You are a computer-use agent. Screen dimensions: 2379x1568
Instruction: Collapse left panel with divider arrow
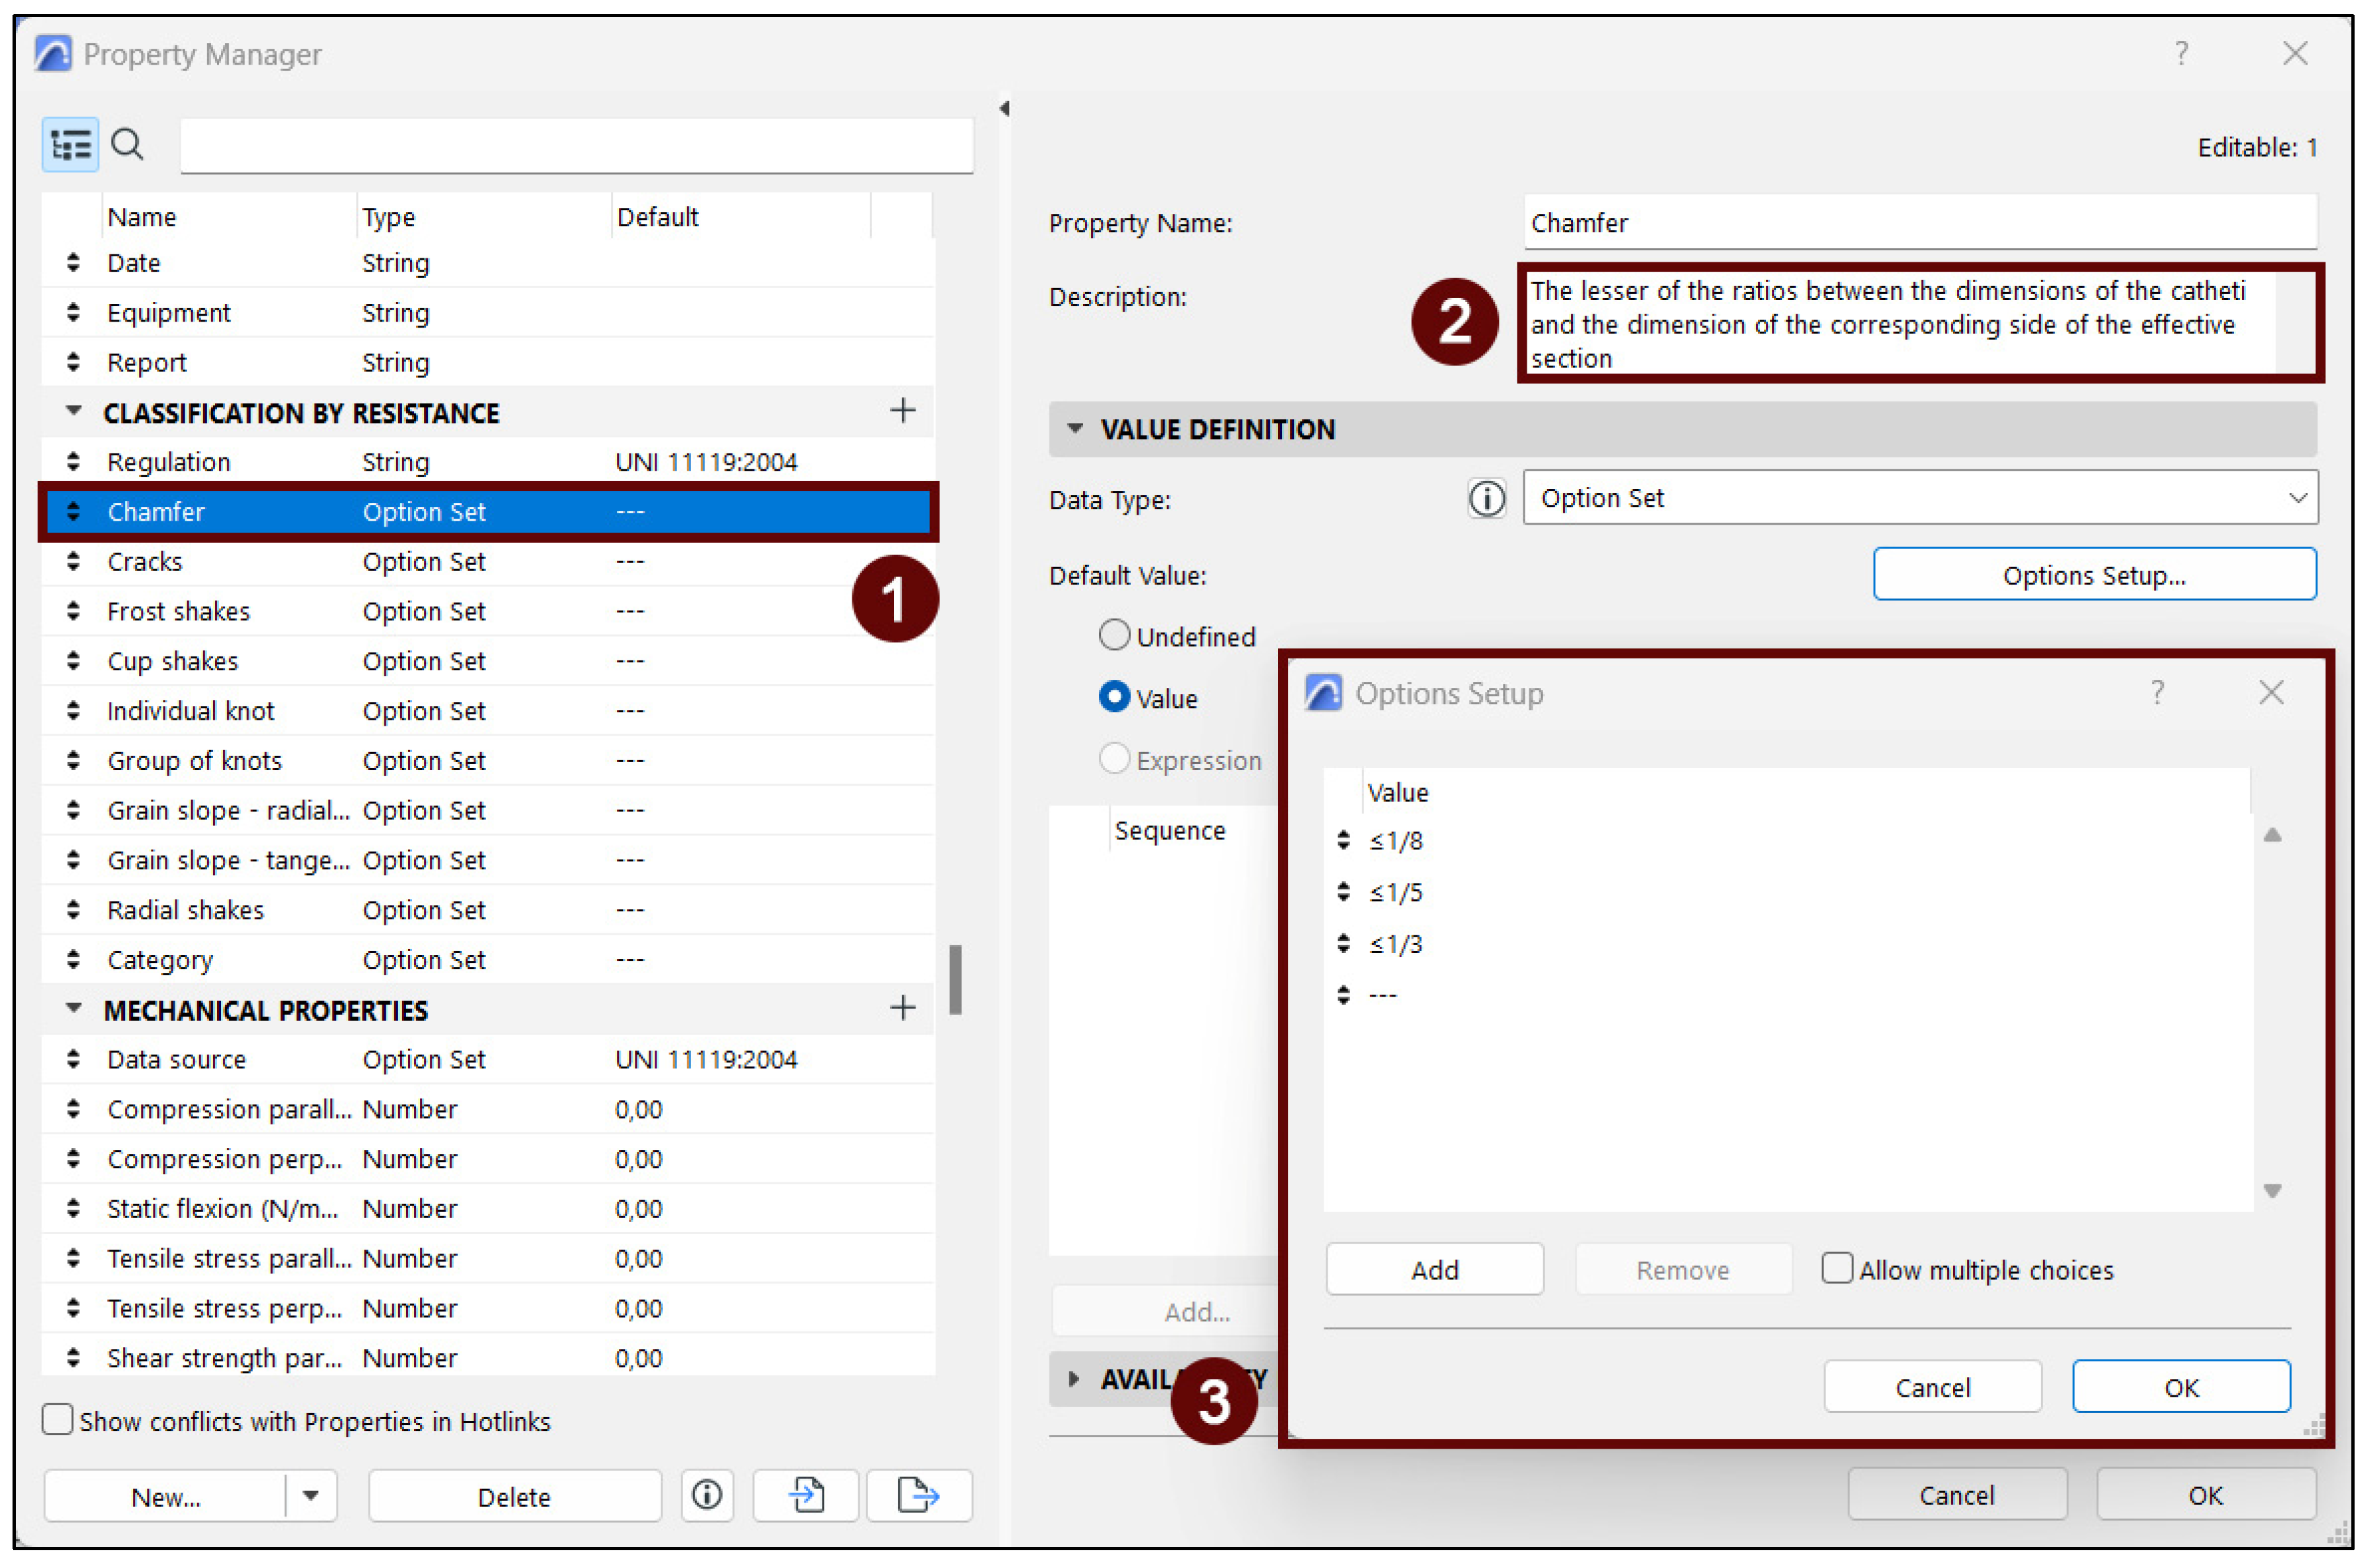(1005, 108)
